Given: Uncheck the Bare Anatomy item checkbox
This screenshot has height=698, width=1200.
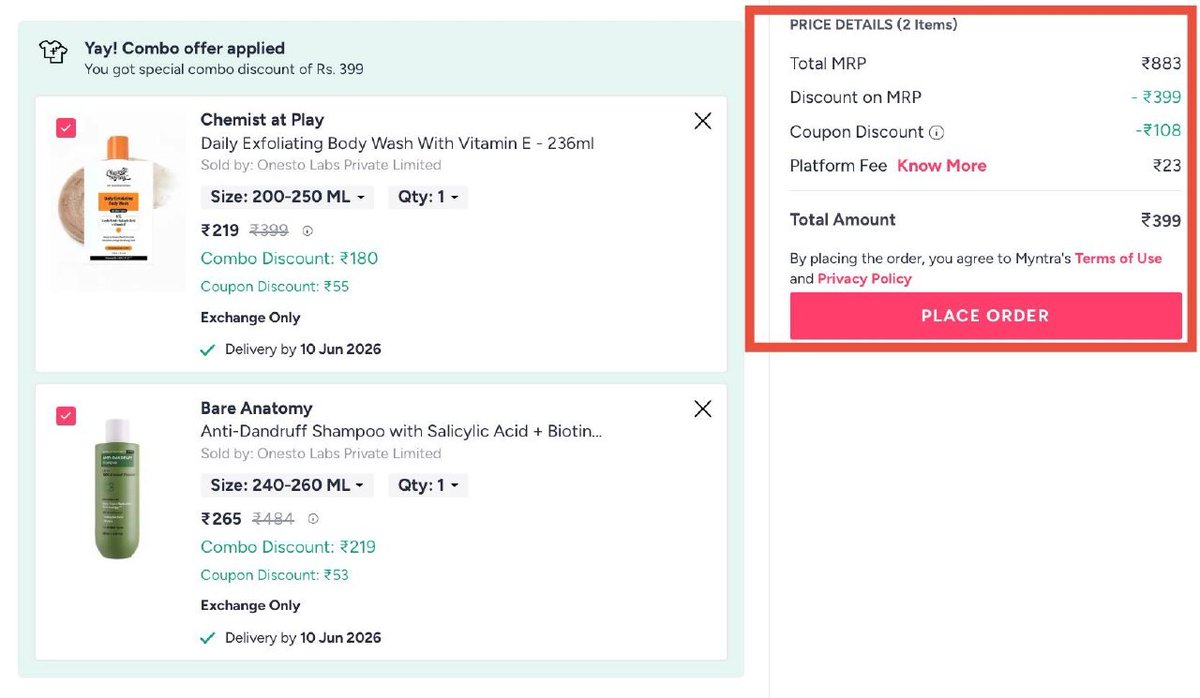Looking at the screenshot, I should click(x=66, y=416).
